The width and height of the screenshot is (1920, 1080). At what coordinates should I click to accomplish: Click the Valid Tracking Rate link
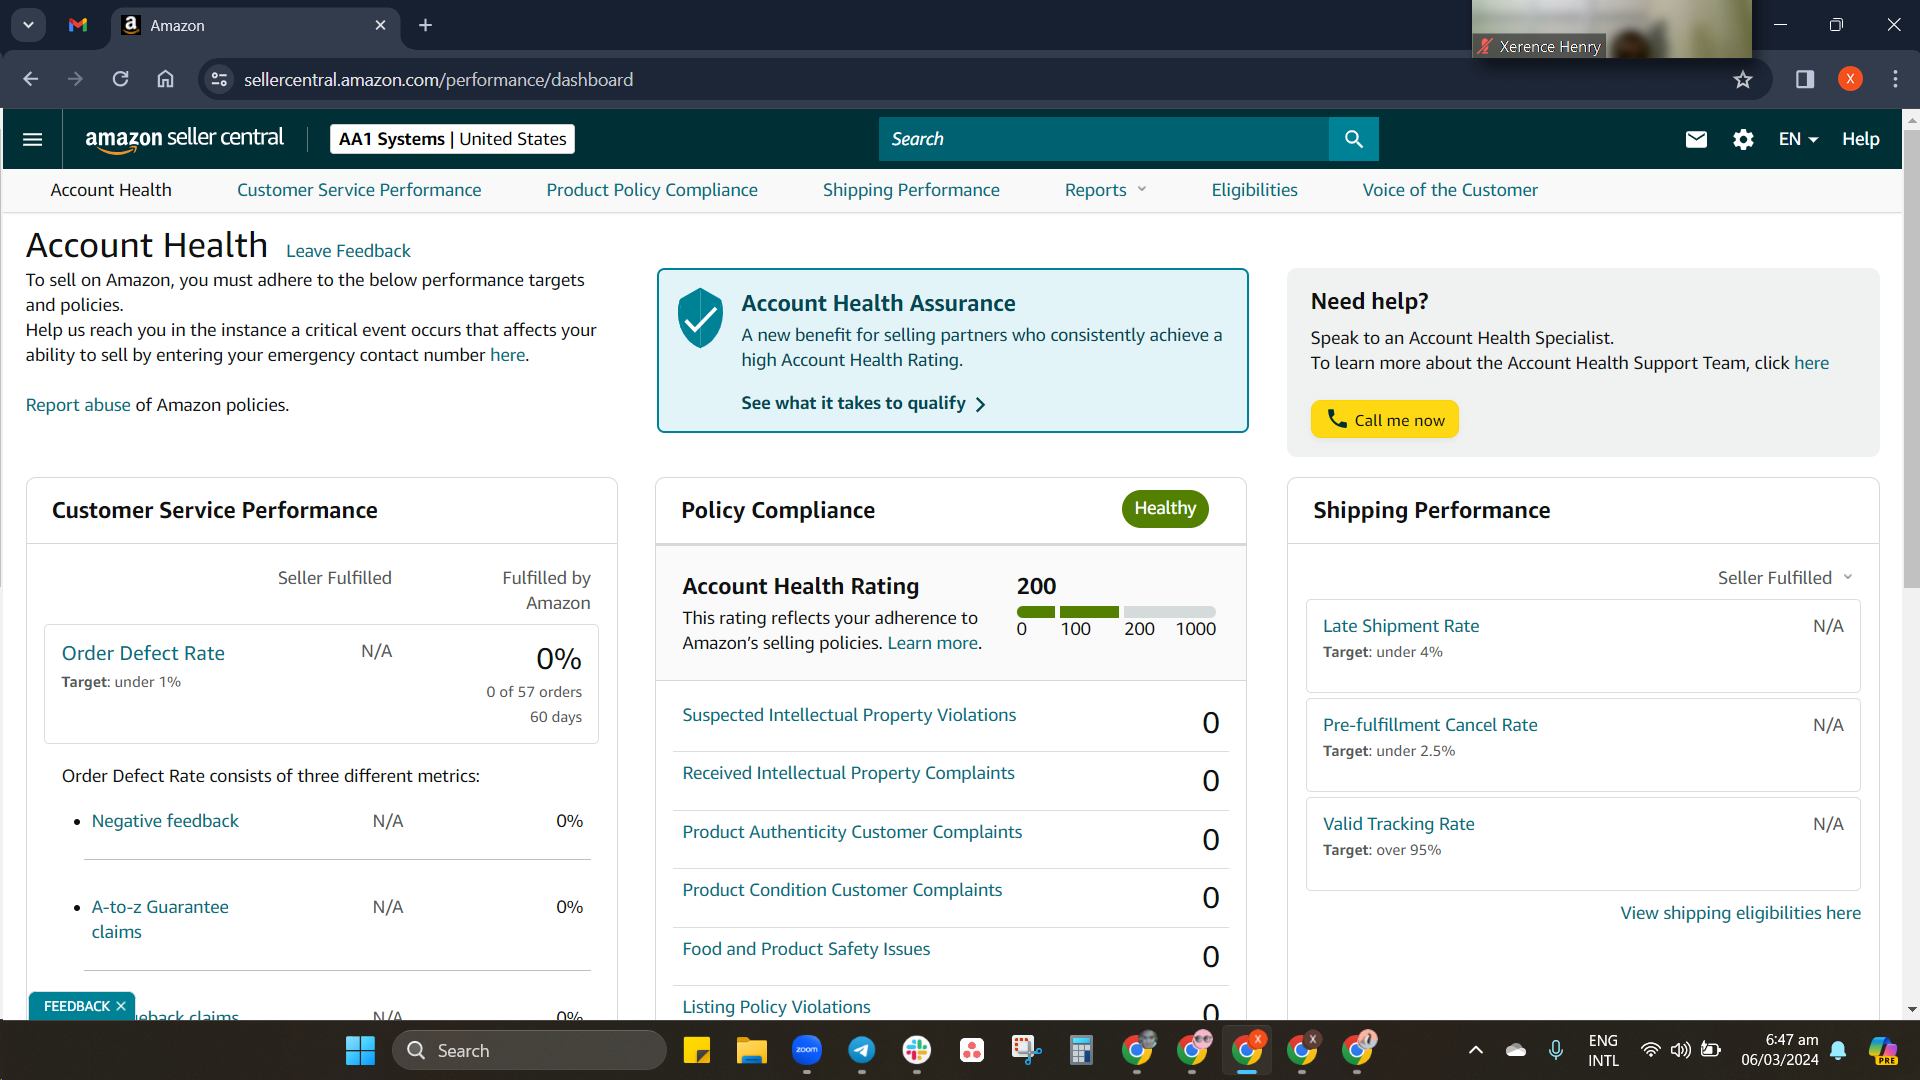click(1398, 824)
